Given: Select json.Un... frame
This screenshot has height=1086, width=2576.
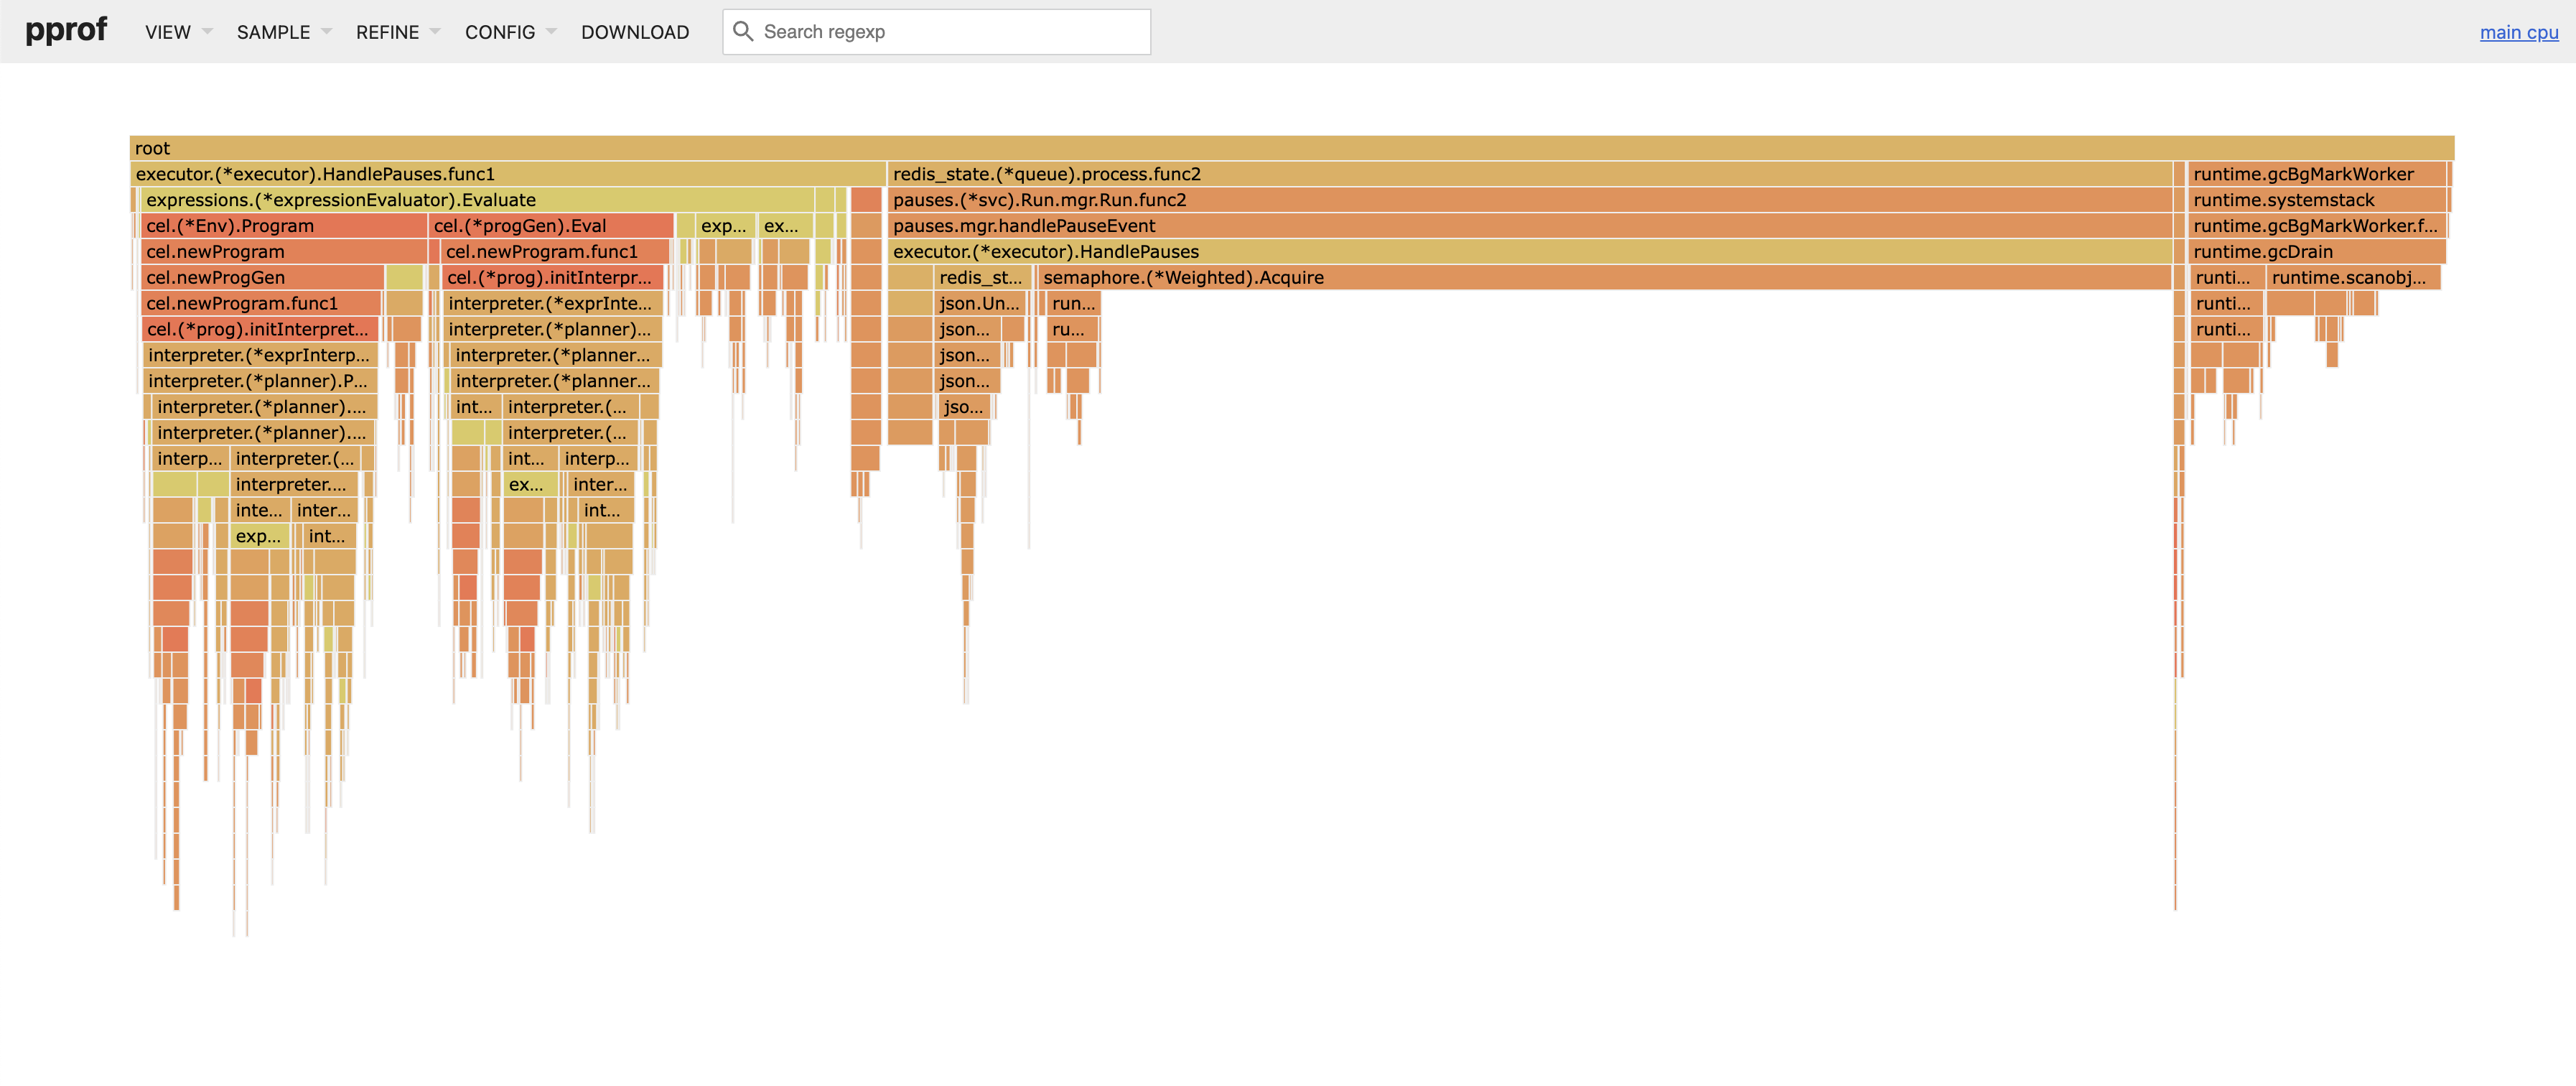Looking at the screenshot, I should (980, 304).
